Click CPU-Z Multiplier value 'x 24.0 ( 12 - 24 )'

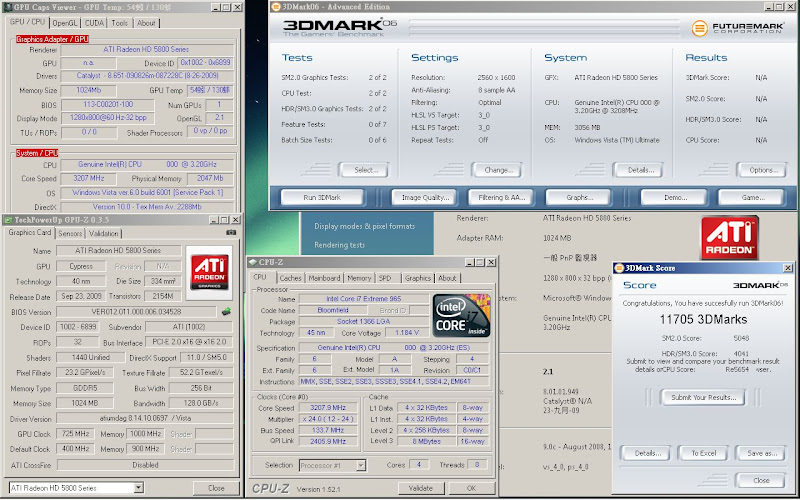tap(328, 419)
